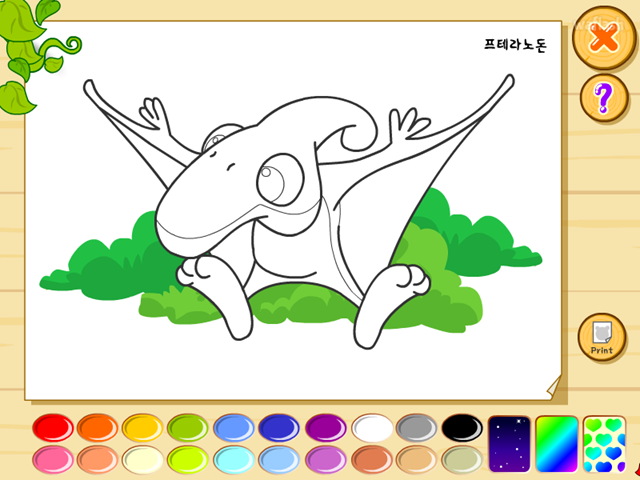The height and width of the screenshot is (480, 640).
Task: Choose the dark blue paint swatch
Action: point(279,427)
